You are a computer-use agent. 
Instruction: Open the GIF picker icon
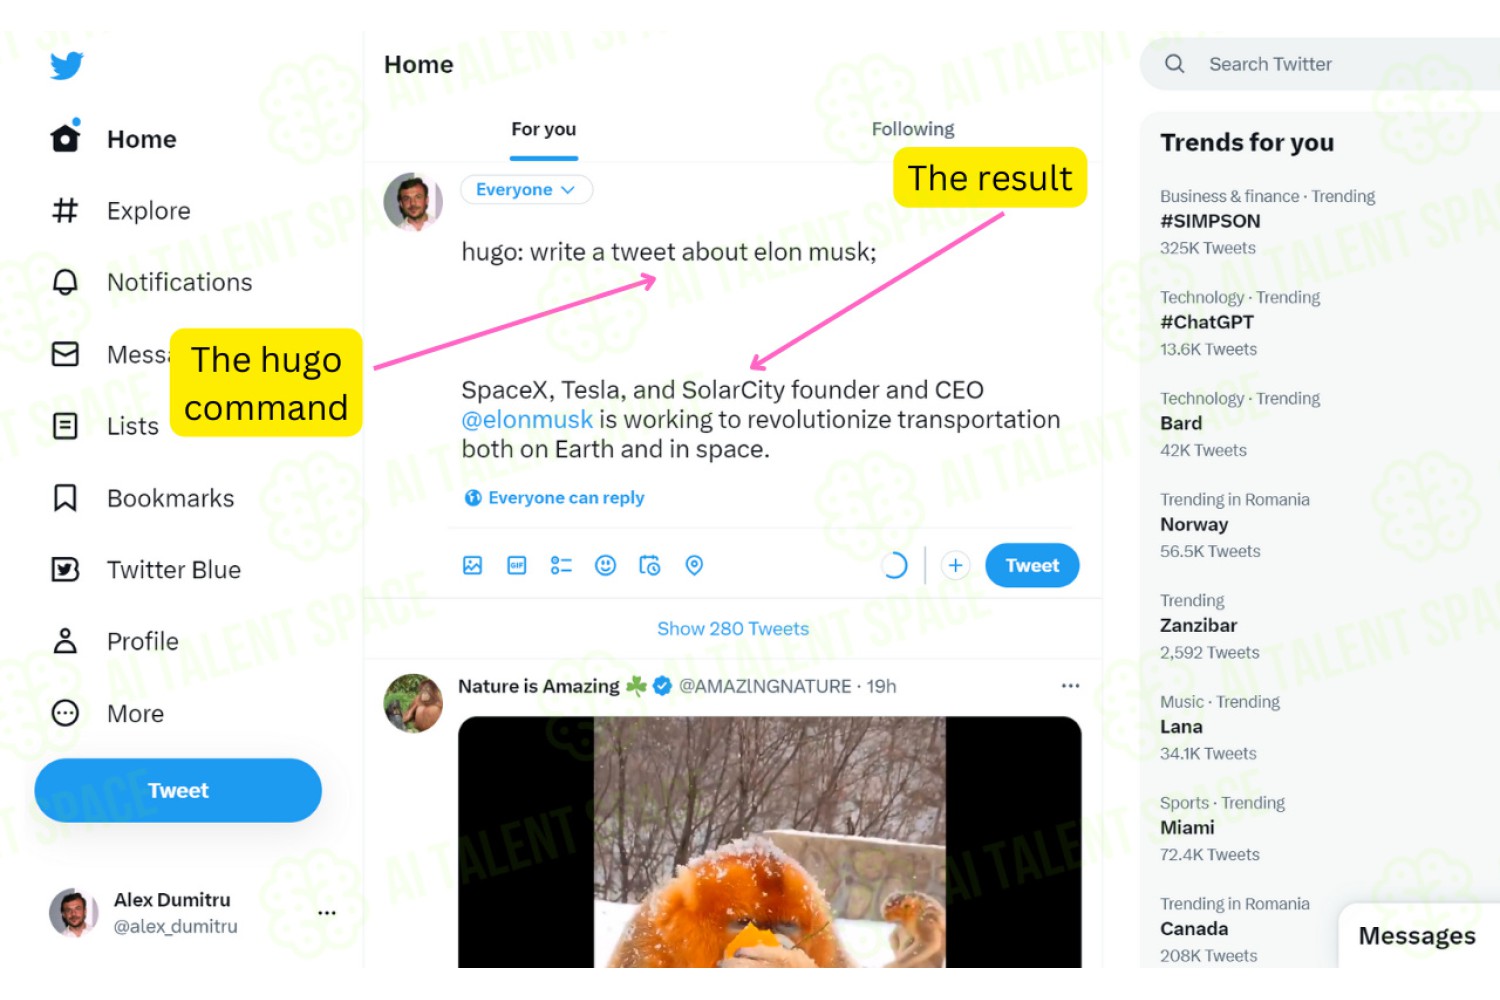pos(517,565)
